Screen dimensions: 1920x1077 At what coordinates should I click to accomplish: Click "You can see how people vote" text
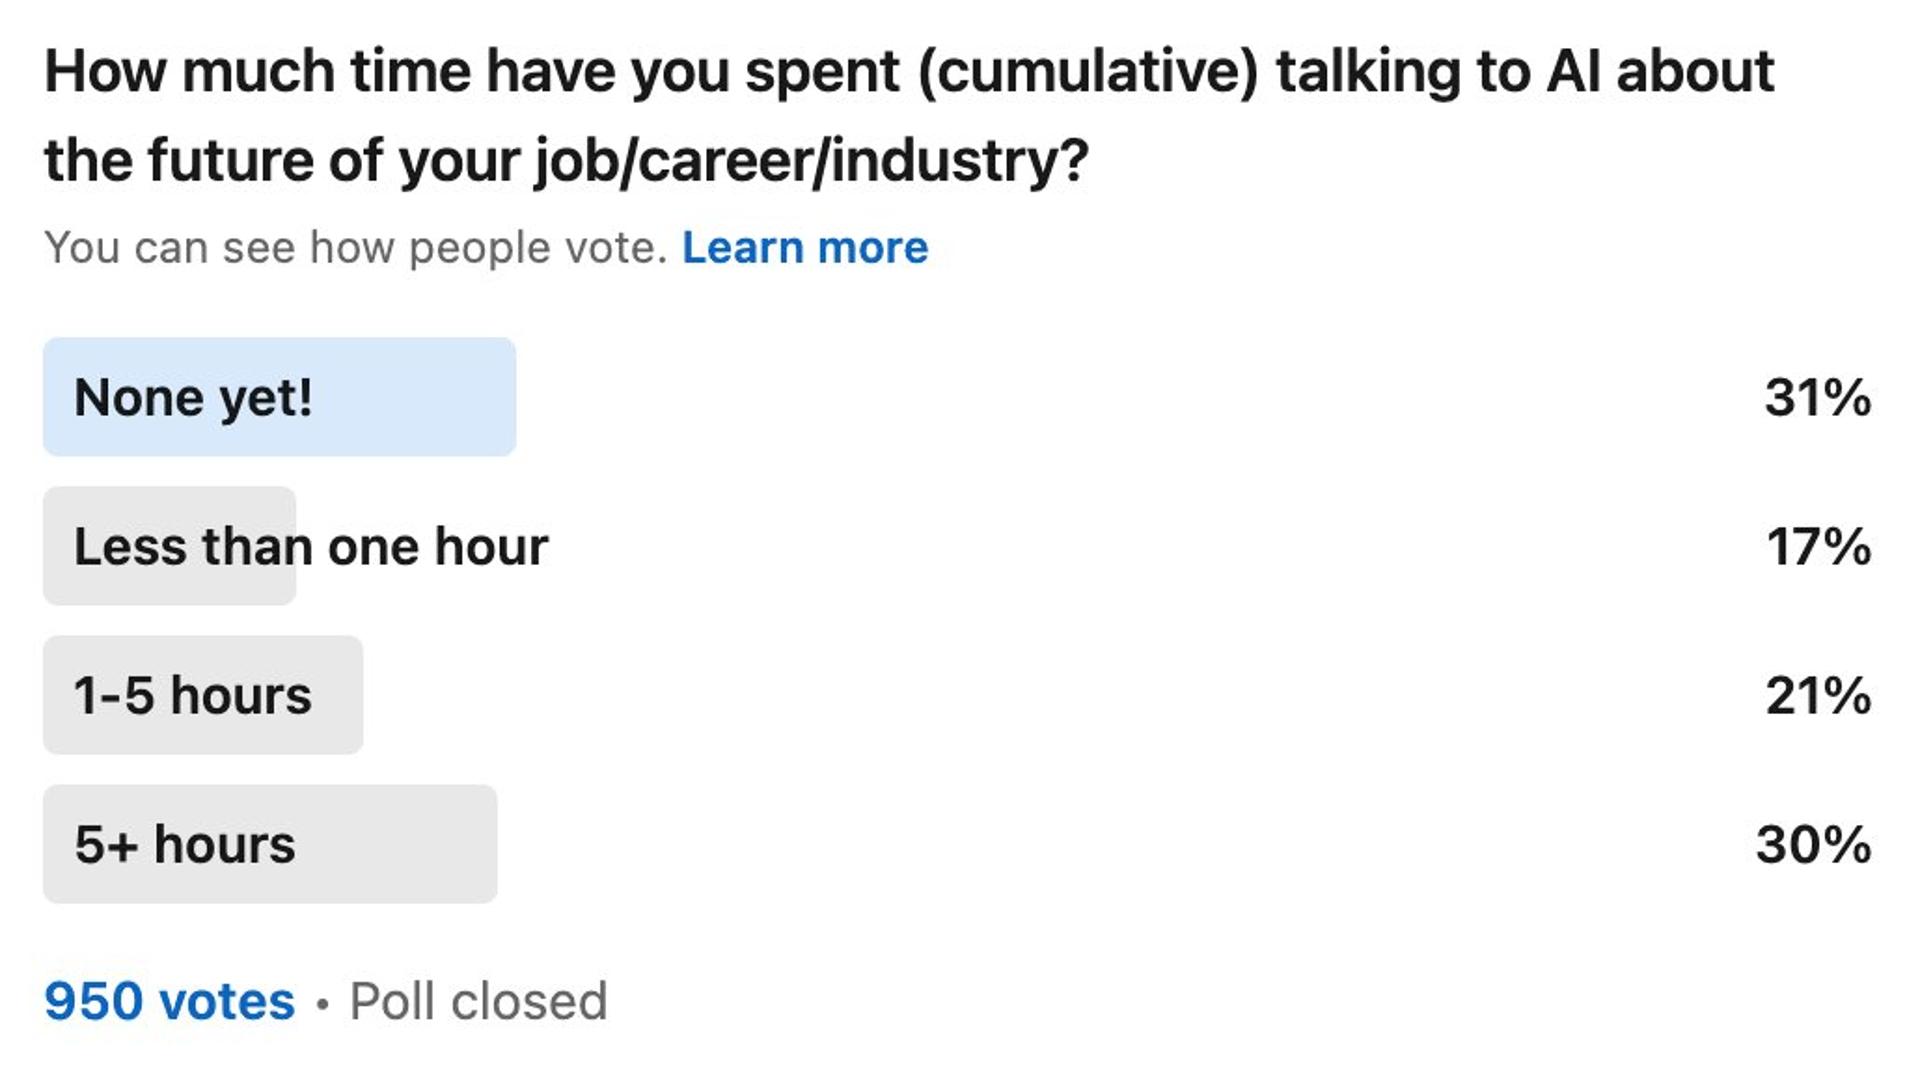tap(355, 248)
